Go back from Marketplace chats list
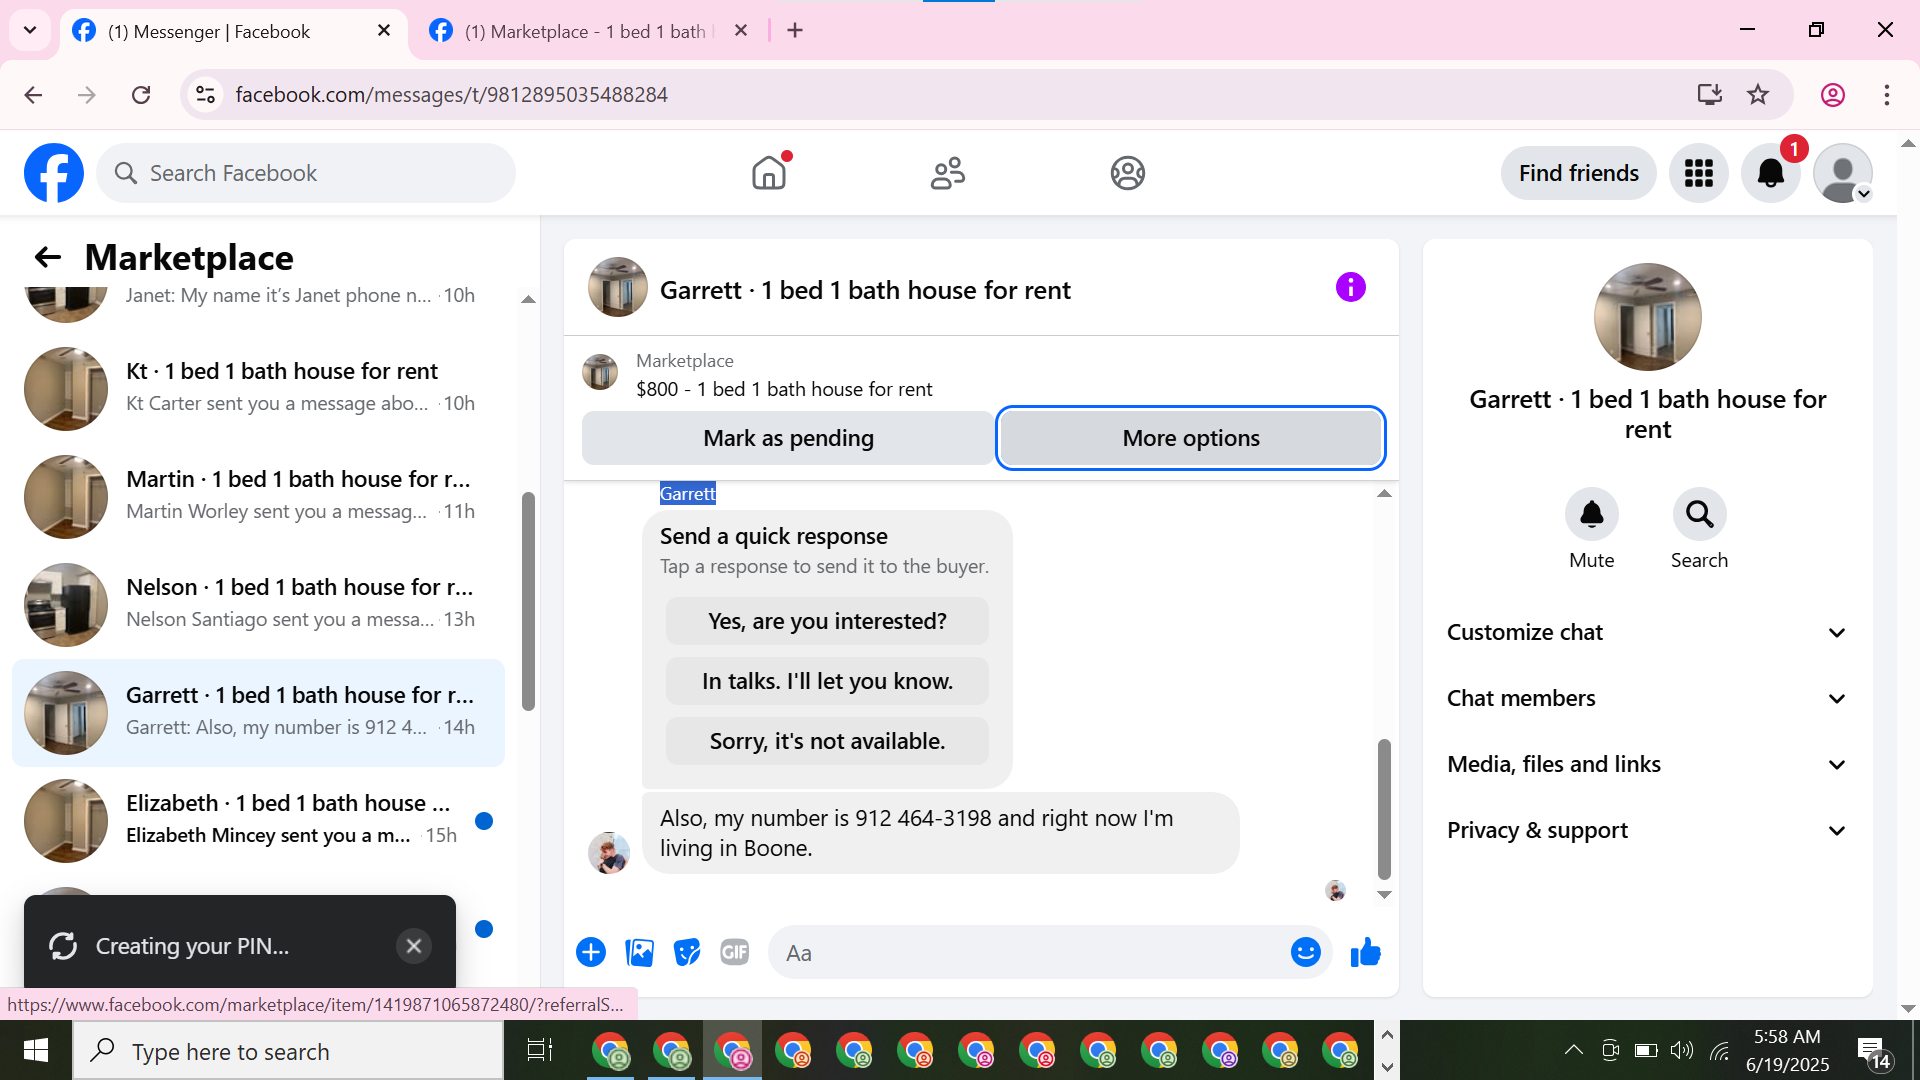Viewport: 1920px width, 1080px height. [47, 257]
